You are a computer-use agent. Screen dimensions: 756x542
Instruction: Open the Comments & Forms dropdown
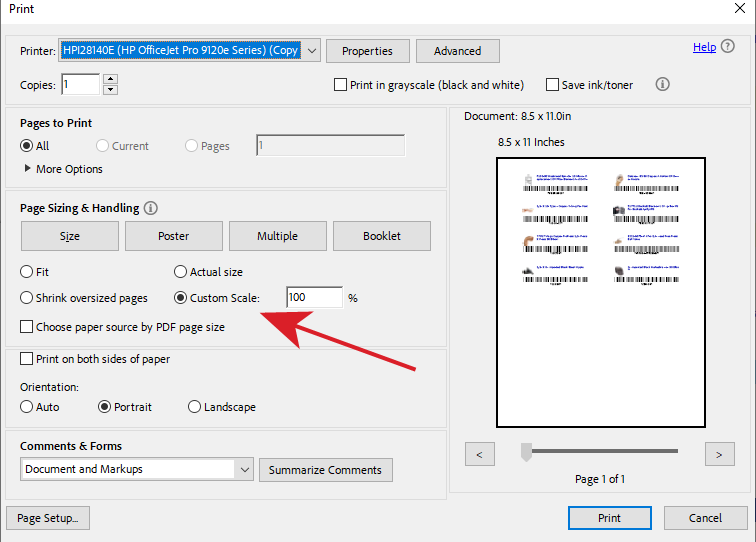tap(244, 469)
